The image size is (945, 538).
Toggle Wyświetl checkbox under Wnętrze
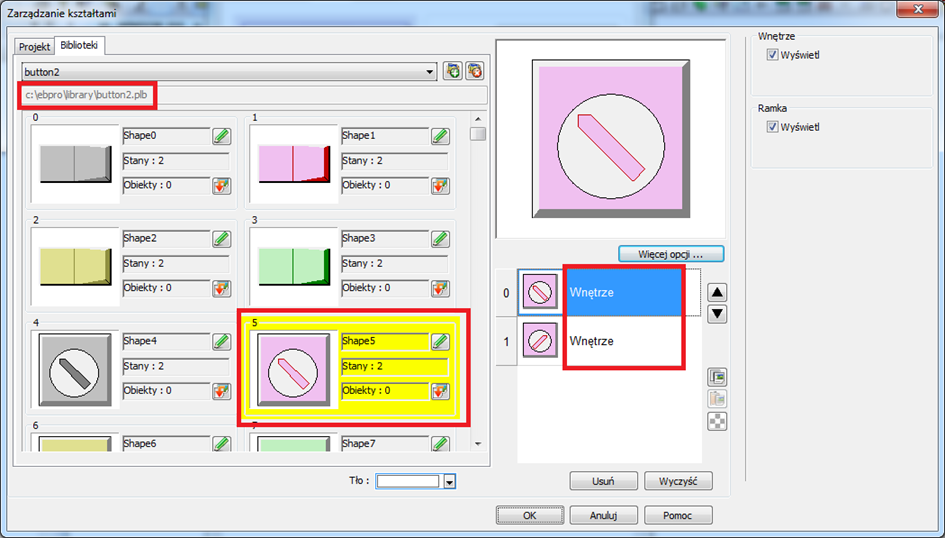click(773, 55)
